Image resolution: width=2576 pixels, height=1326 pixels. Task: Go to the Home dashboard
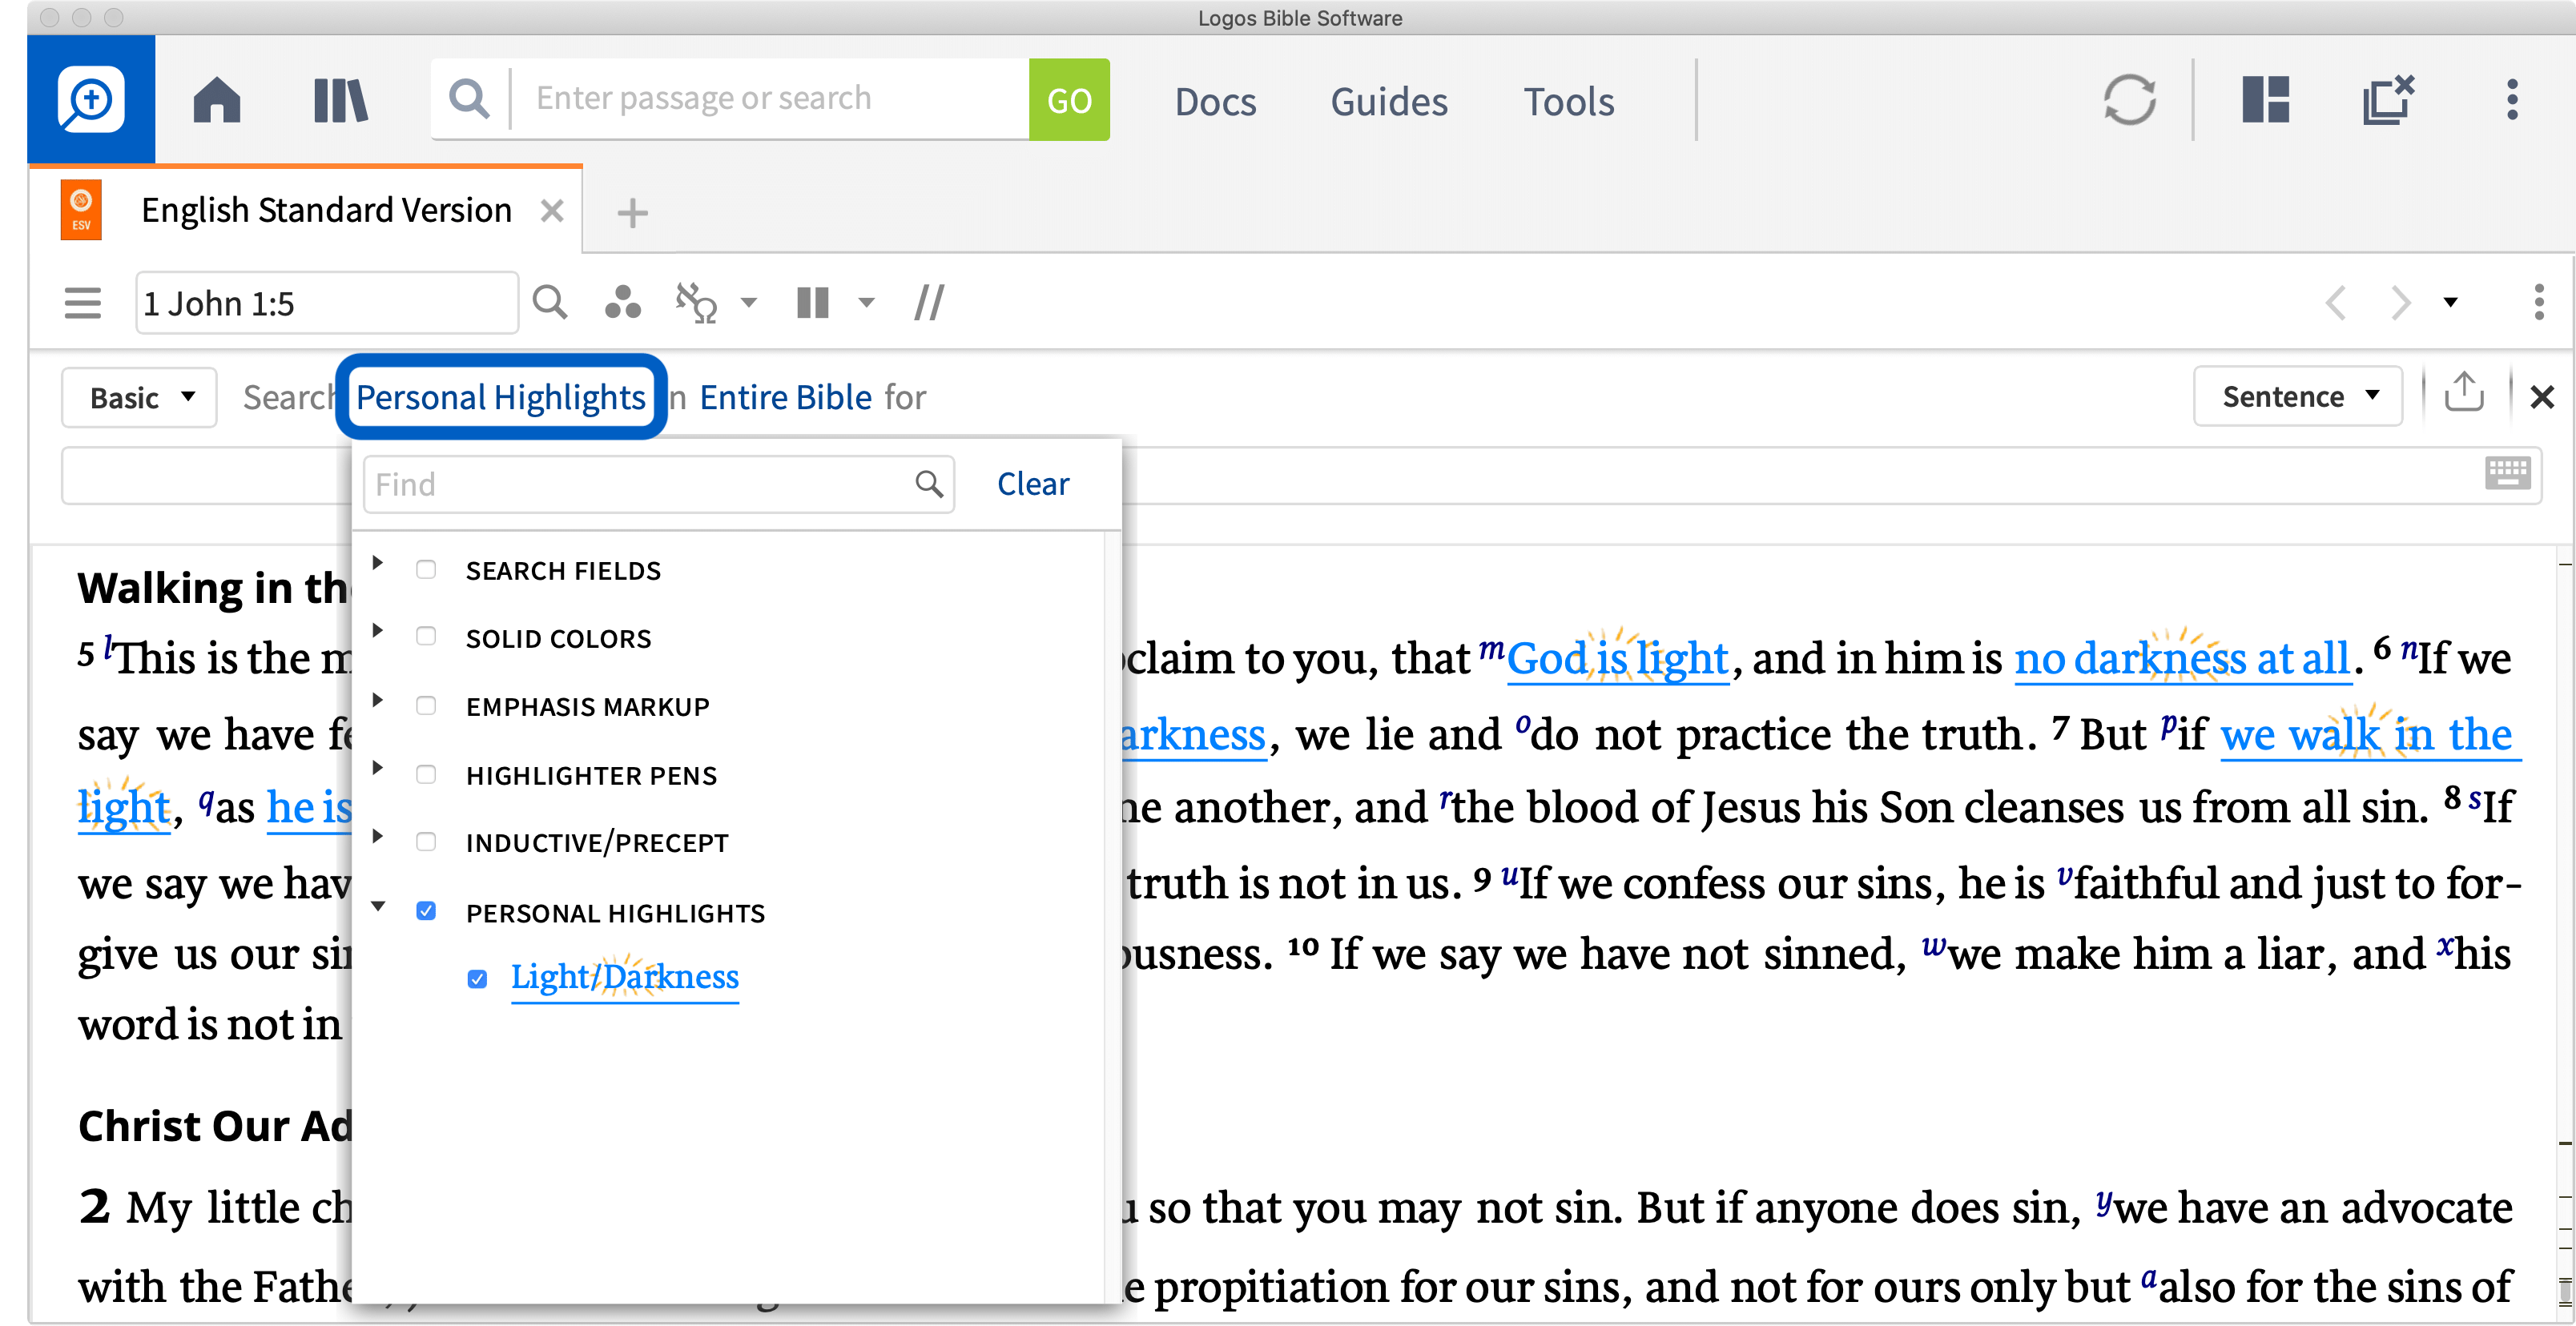pos(217,100)
